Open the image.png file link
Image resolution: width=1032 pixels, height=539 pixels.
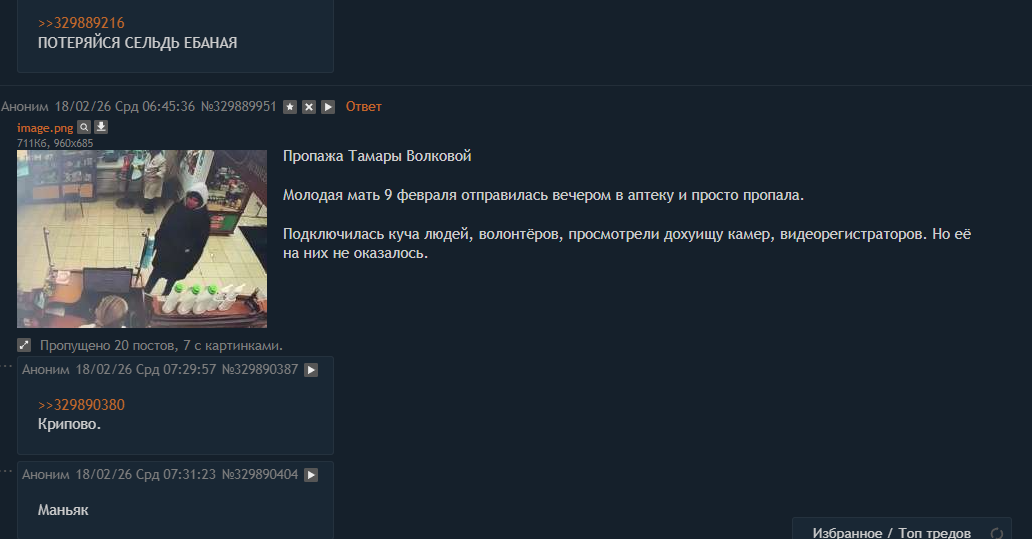click(x=45, y=128)
